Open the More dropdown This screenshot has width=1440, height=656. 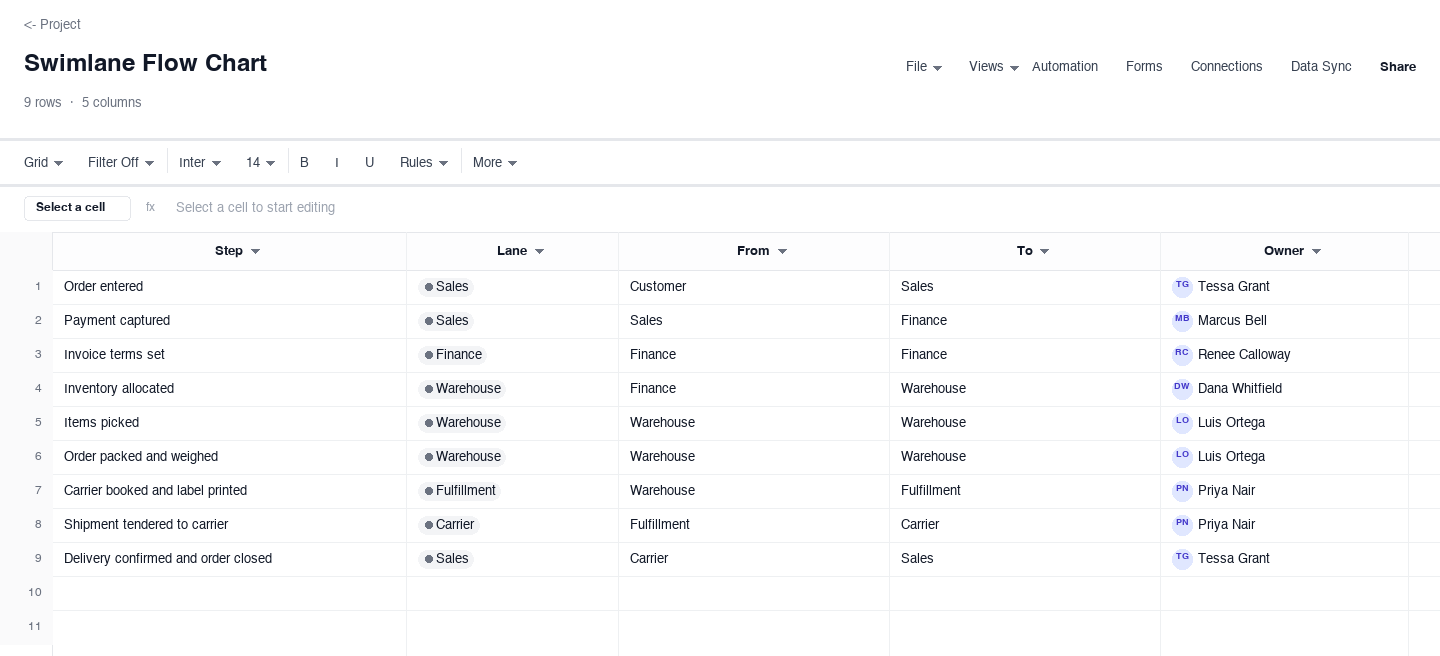click(x=495, y=163)
